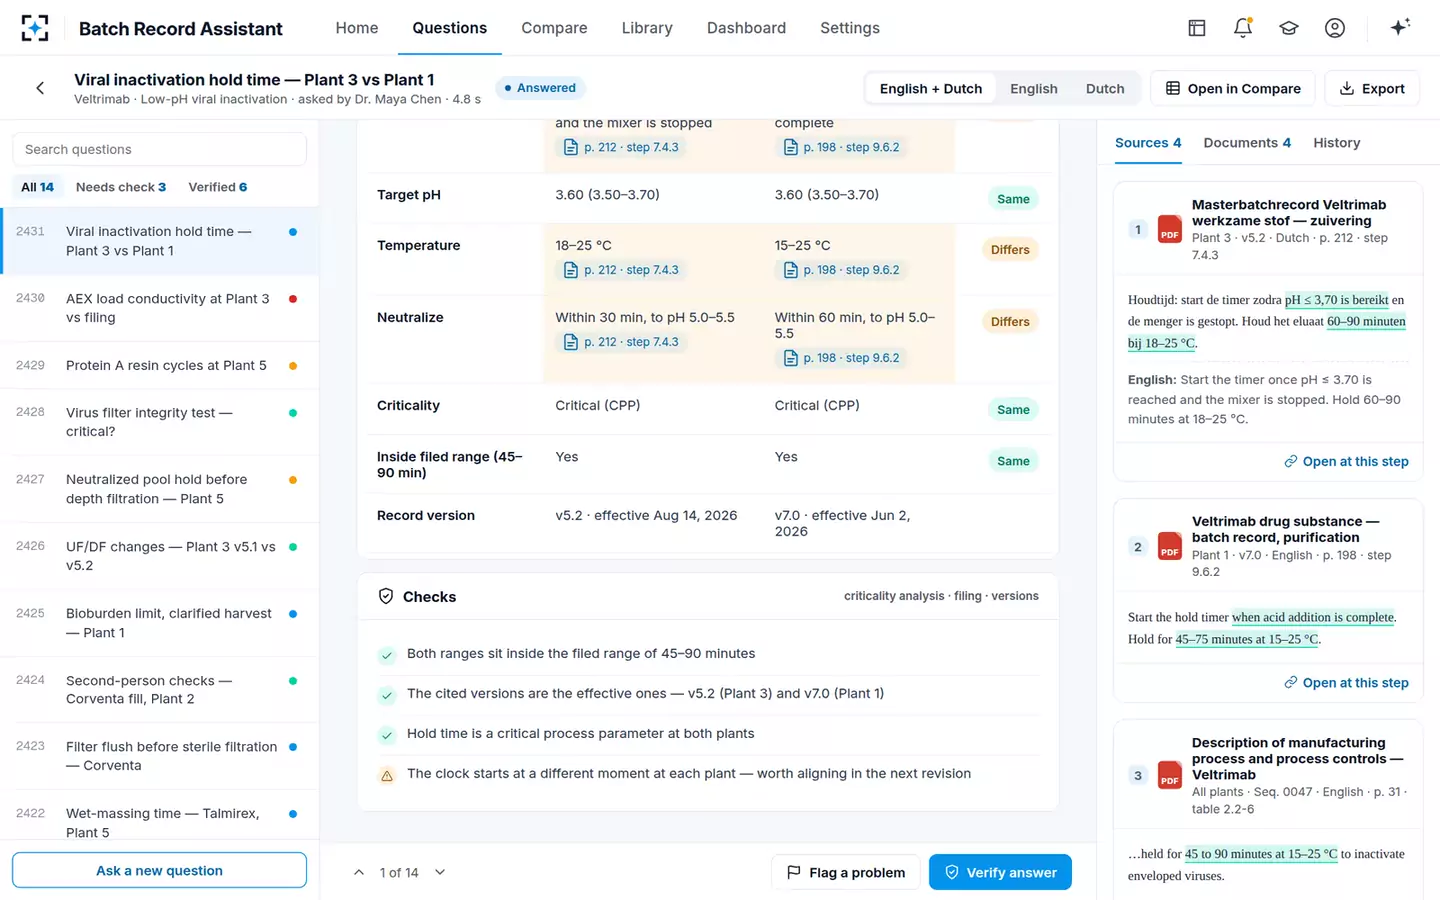Open the Compare menu
Viewport: 1440px width, 900px height.
point(554,28)
